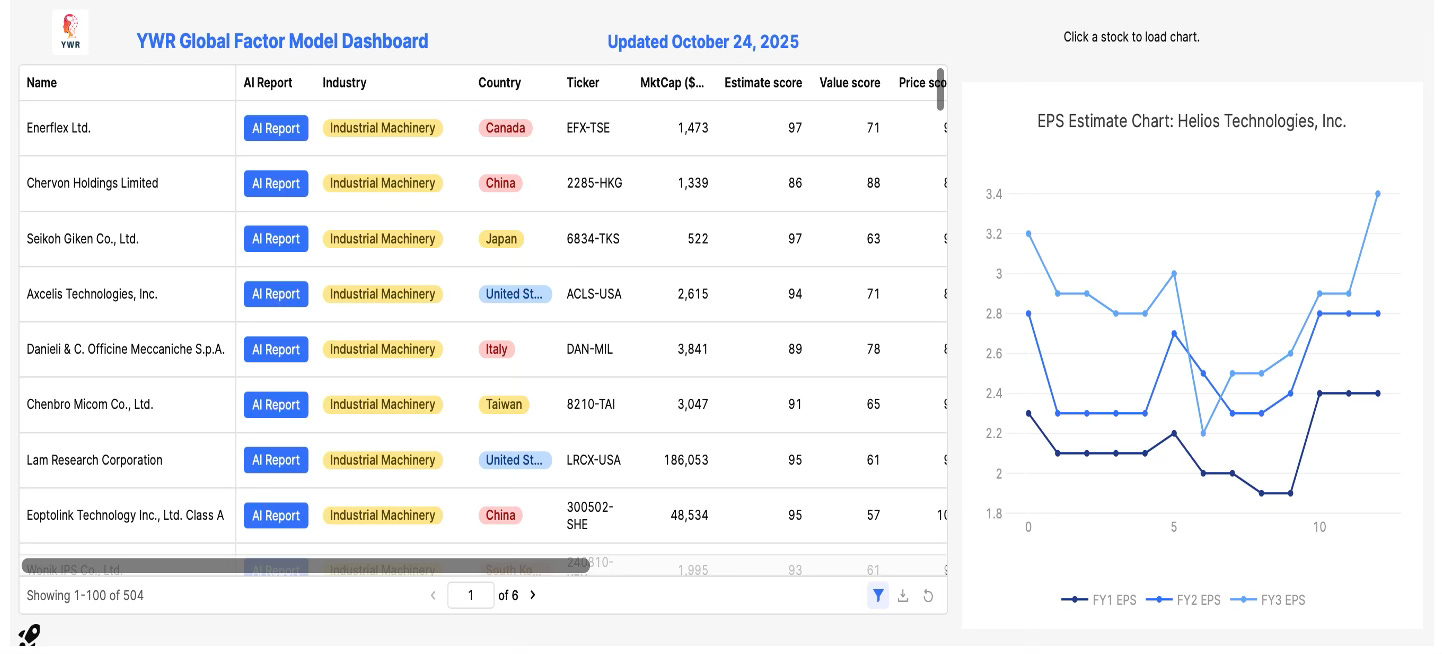Image resolution: width=1442 pixels, height=654 pixels.
Task: Click ticker DAN-MIL
Action: (x=590, y=349)
